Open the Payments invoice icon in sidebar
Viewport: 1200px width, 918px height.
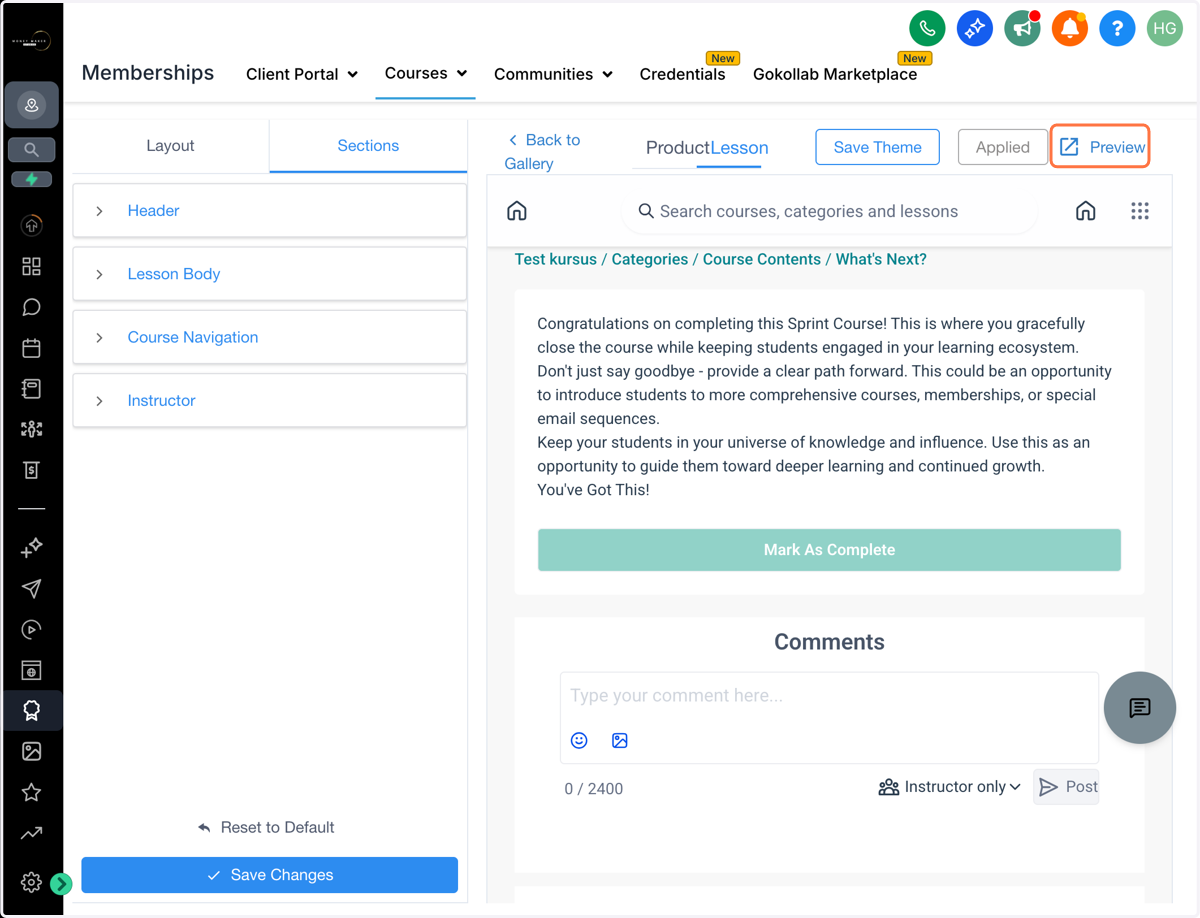pyautogui.click(x=31, y=470)
